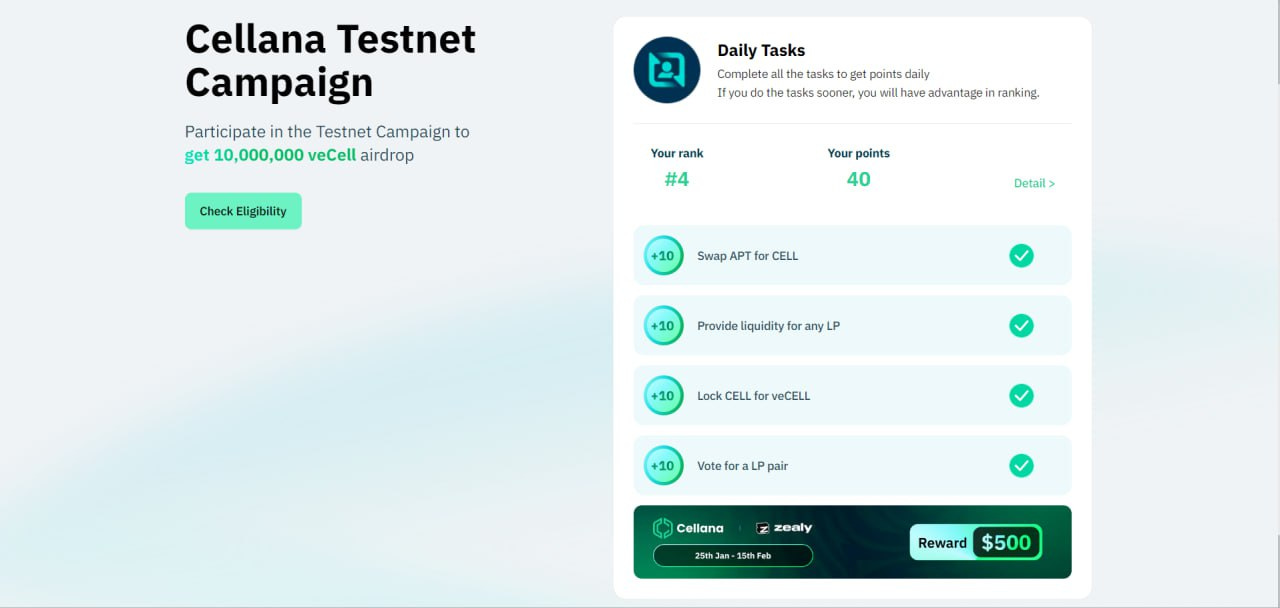The width and height of the screenshot is (1280, 608).
Task: Click the zealy logo in banner
Action: pyautogui.click(x=784, y=528)
